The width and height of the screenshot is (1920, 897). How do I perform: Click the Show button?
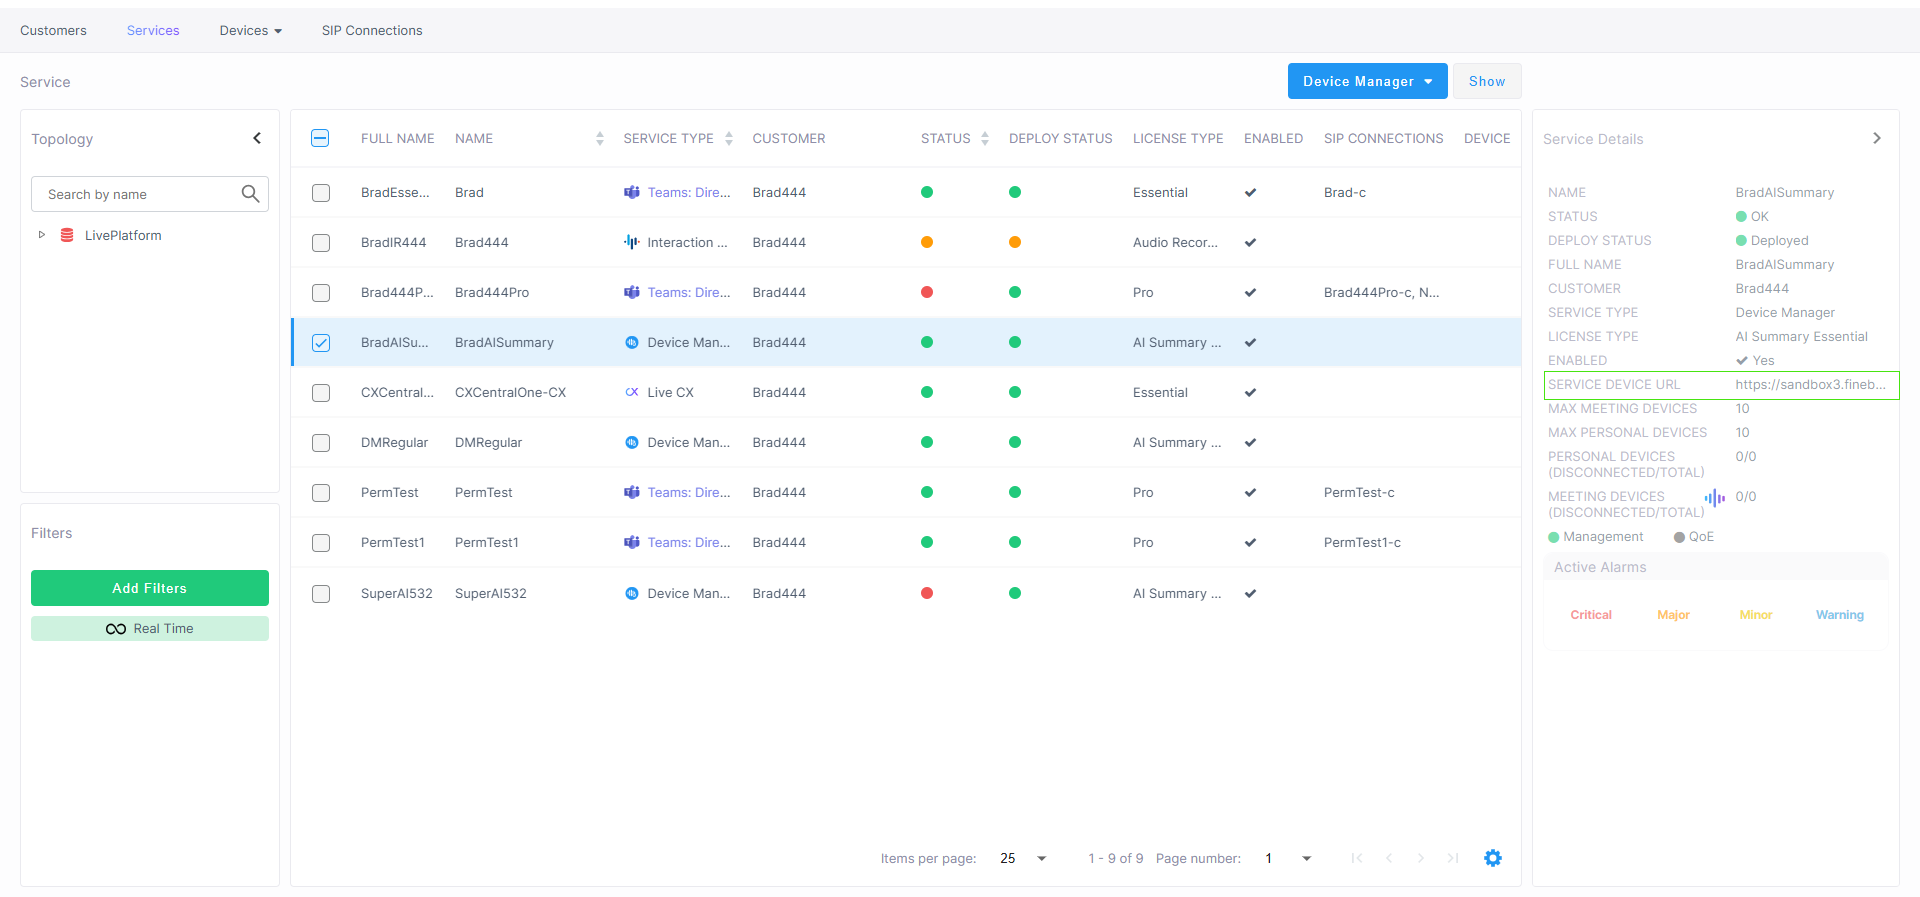[x=1486, y=81]
